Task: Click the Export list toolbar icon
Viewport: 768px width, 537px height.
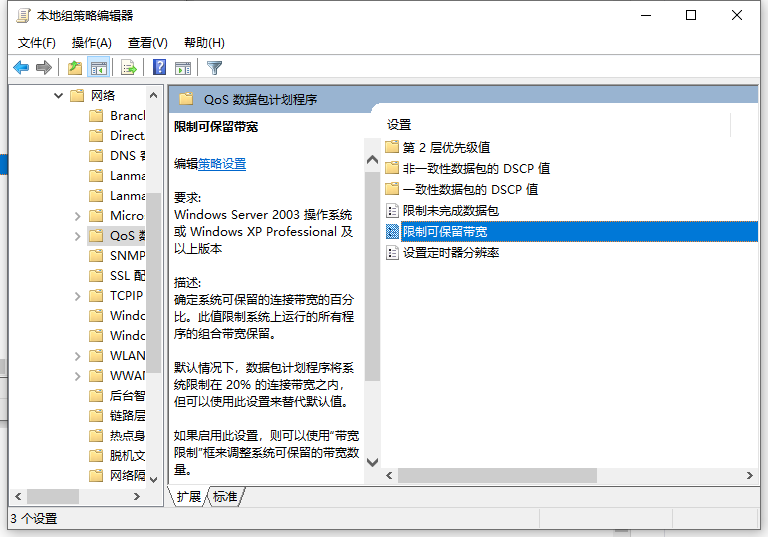Action: tap(129, 68)
